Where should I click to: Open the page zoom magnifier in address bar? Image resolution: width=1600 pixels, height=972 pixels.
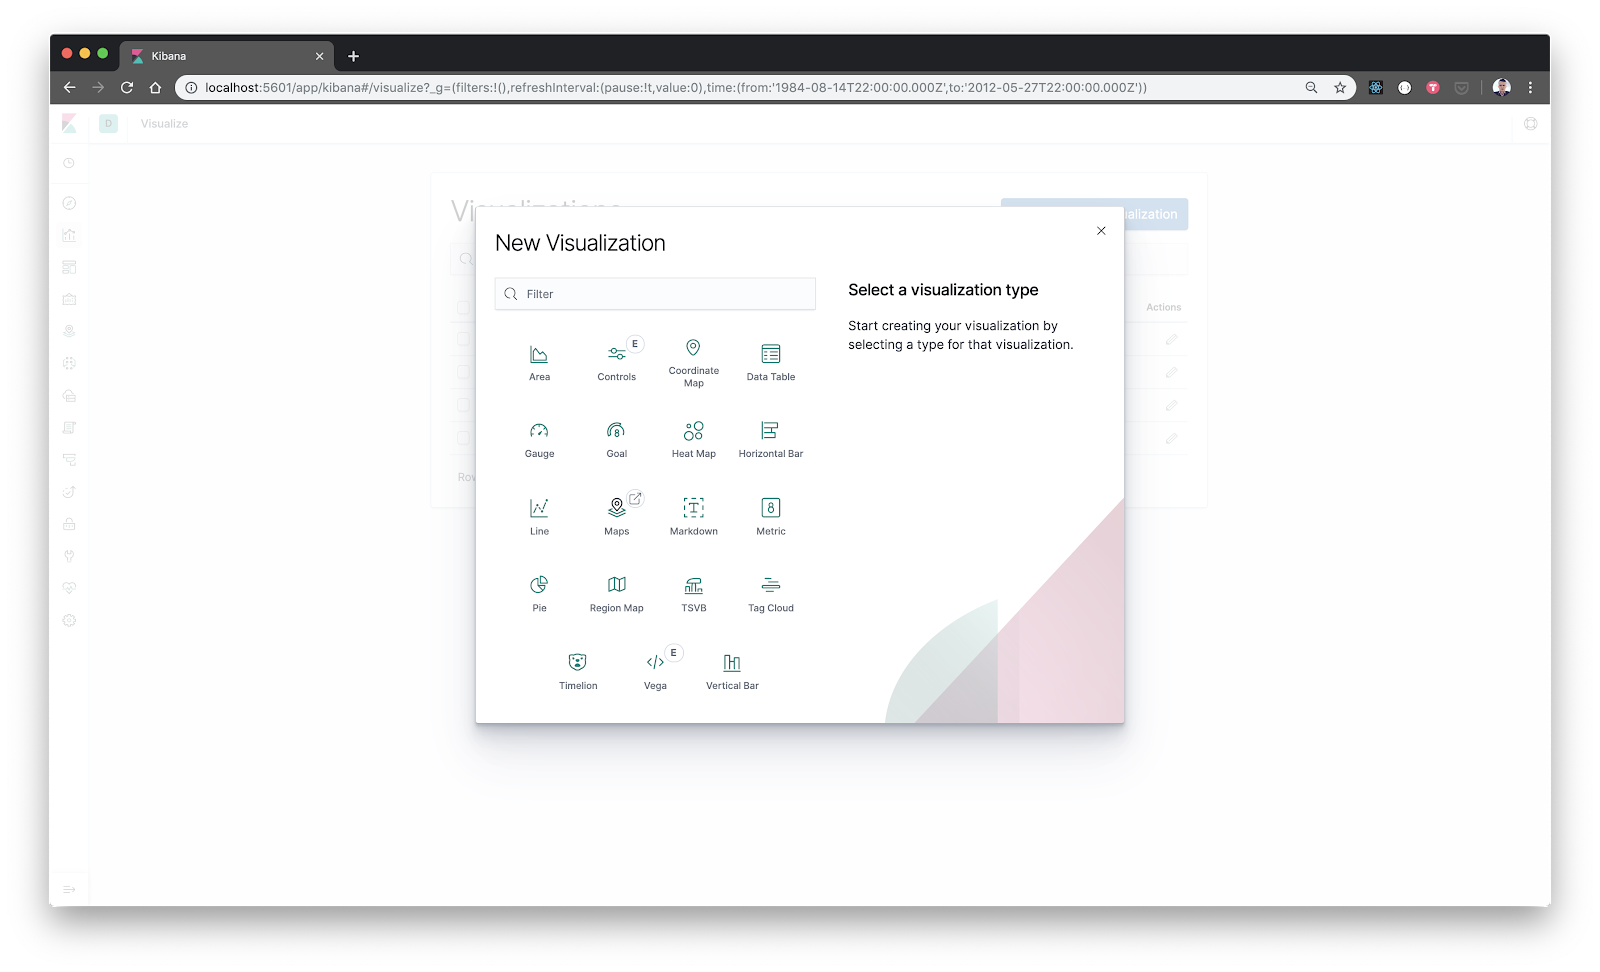1311,87
